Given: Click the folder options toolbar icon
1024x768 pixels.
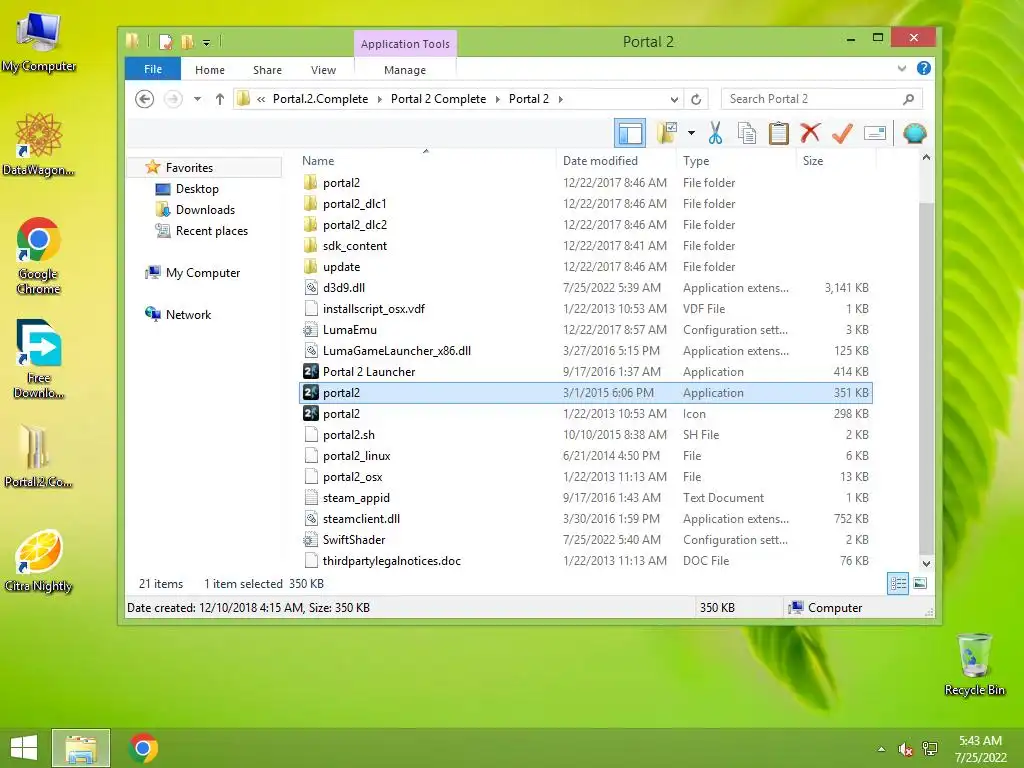Looking at the screenshot, I should 667,133.
